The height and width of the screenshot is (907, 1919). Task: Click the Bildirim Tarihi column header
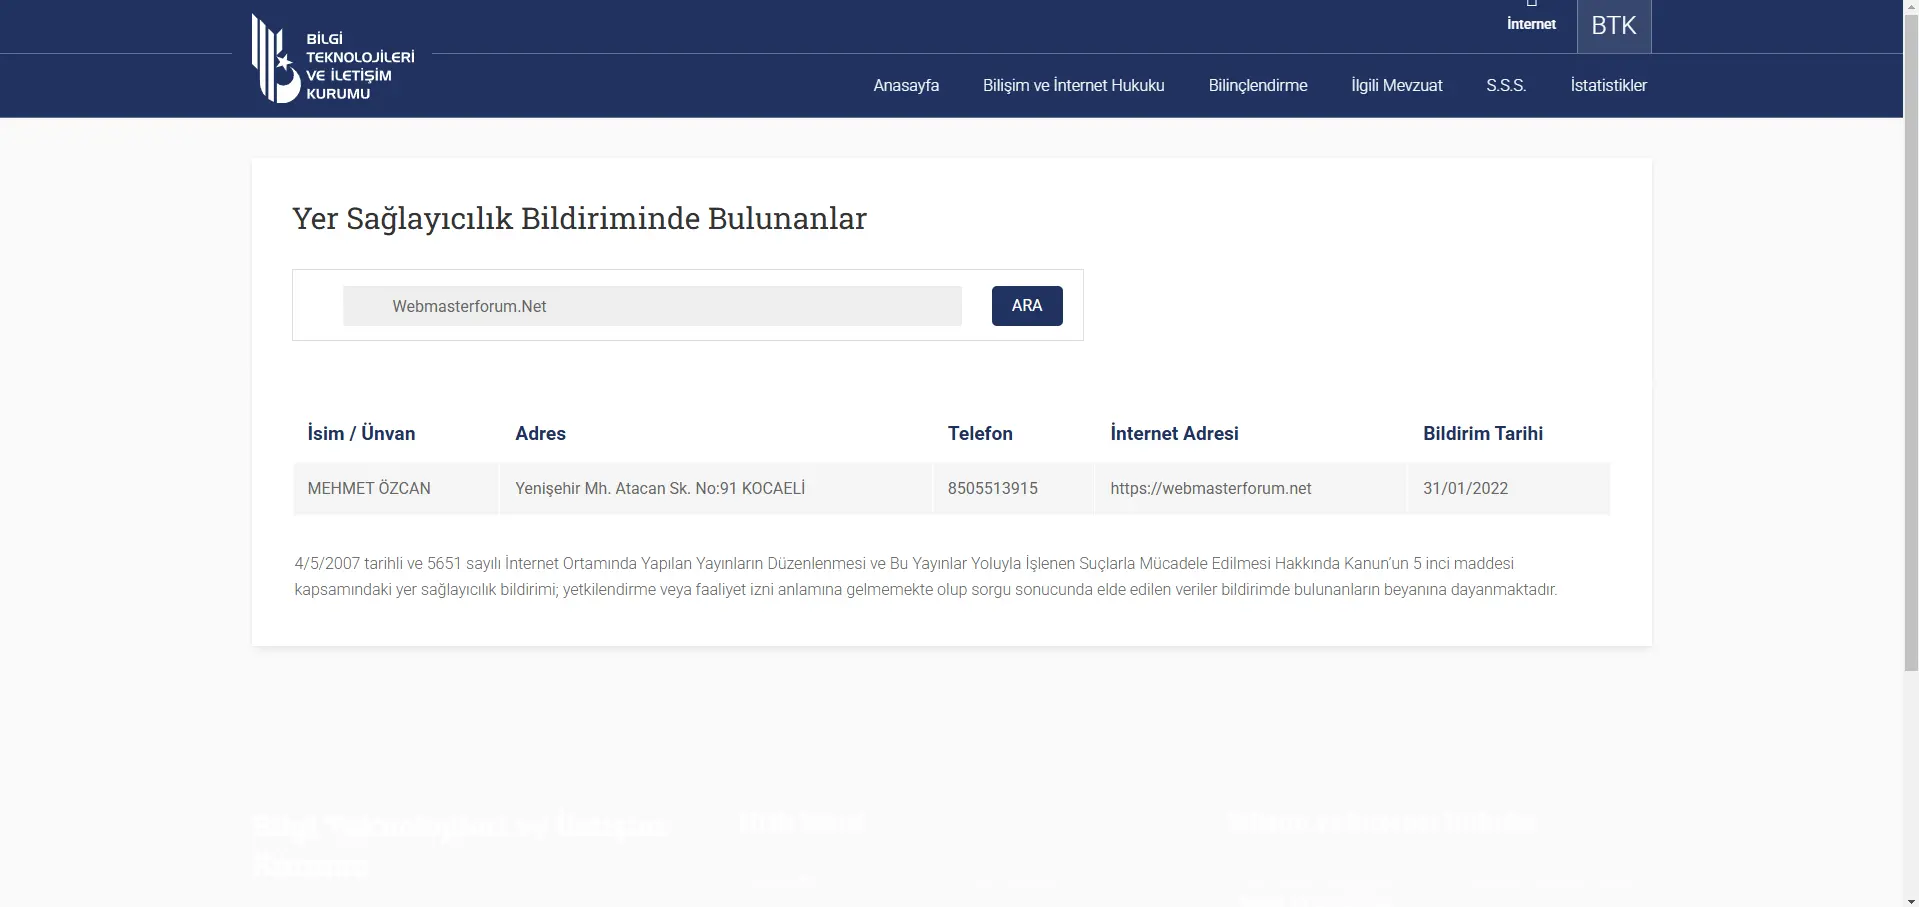pos(1483,434)
